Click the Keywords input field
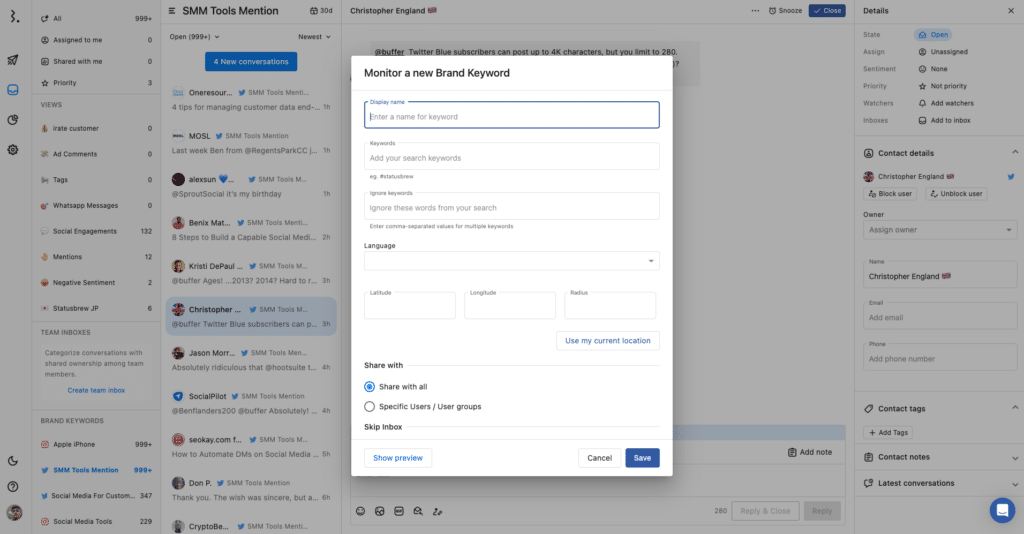Viewport: 1024px width, 534px height. click(x=511, y=156)
